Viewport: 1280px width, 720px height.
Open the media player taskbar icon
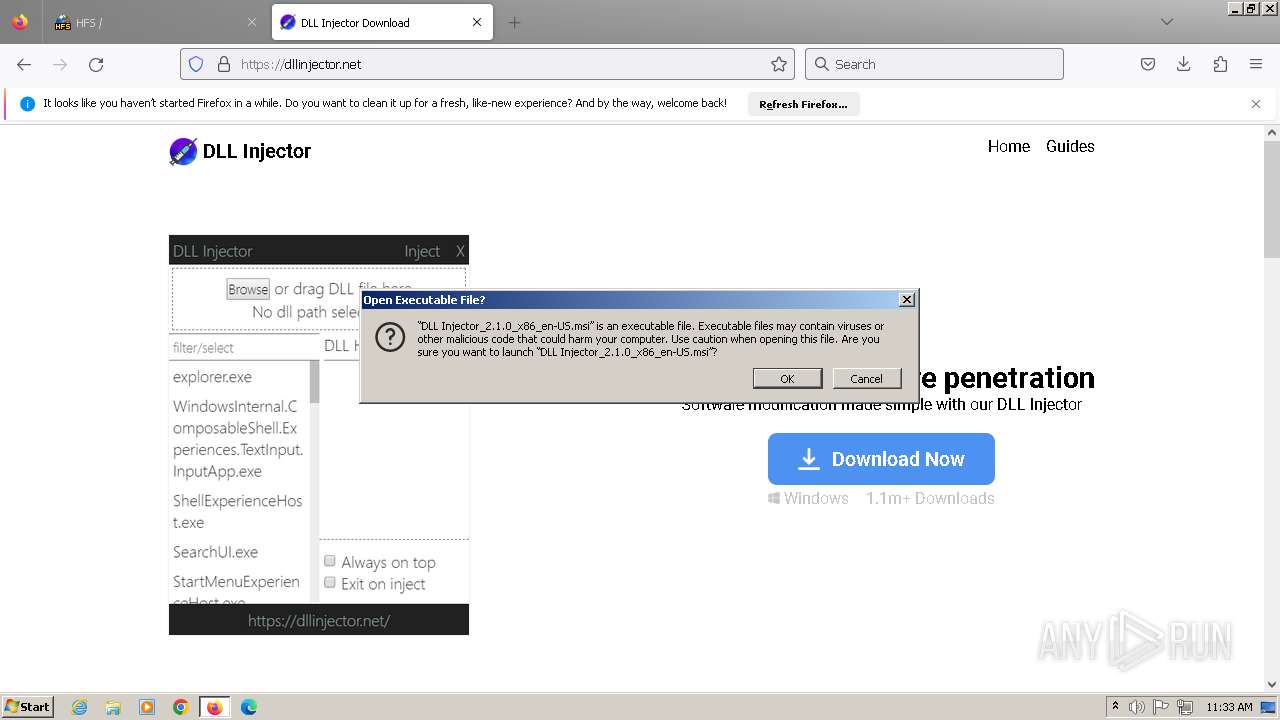(147, 707)
